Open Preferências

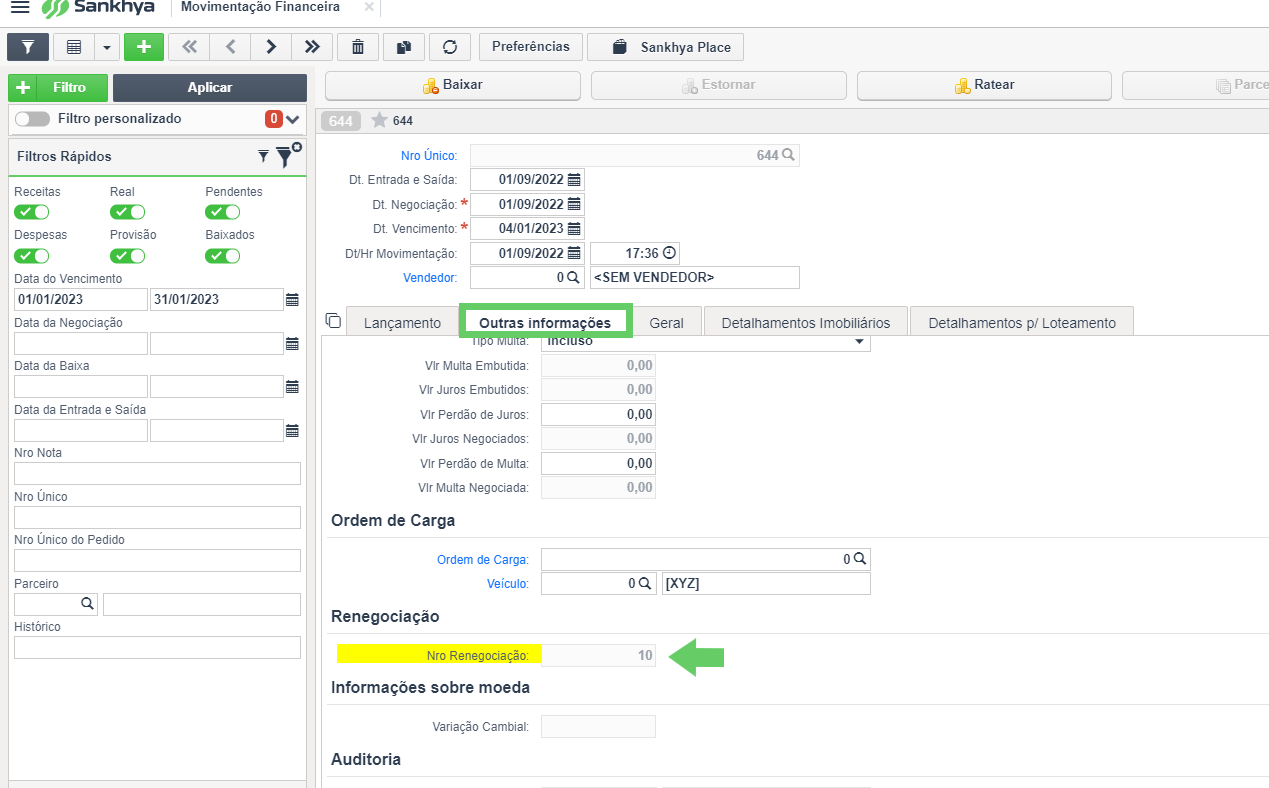pos(531,47)
